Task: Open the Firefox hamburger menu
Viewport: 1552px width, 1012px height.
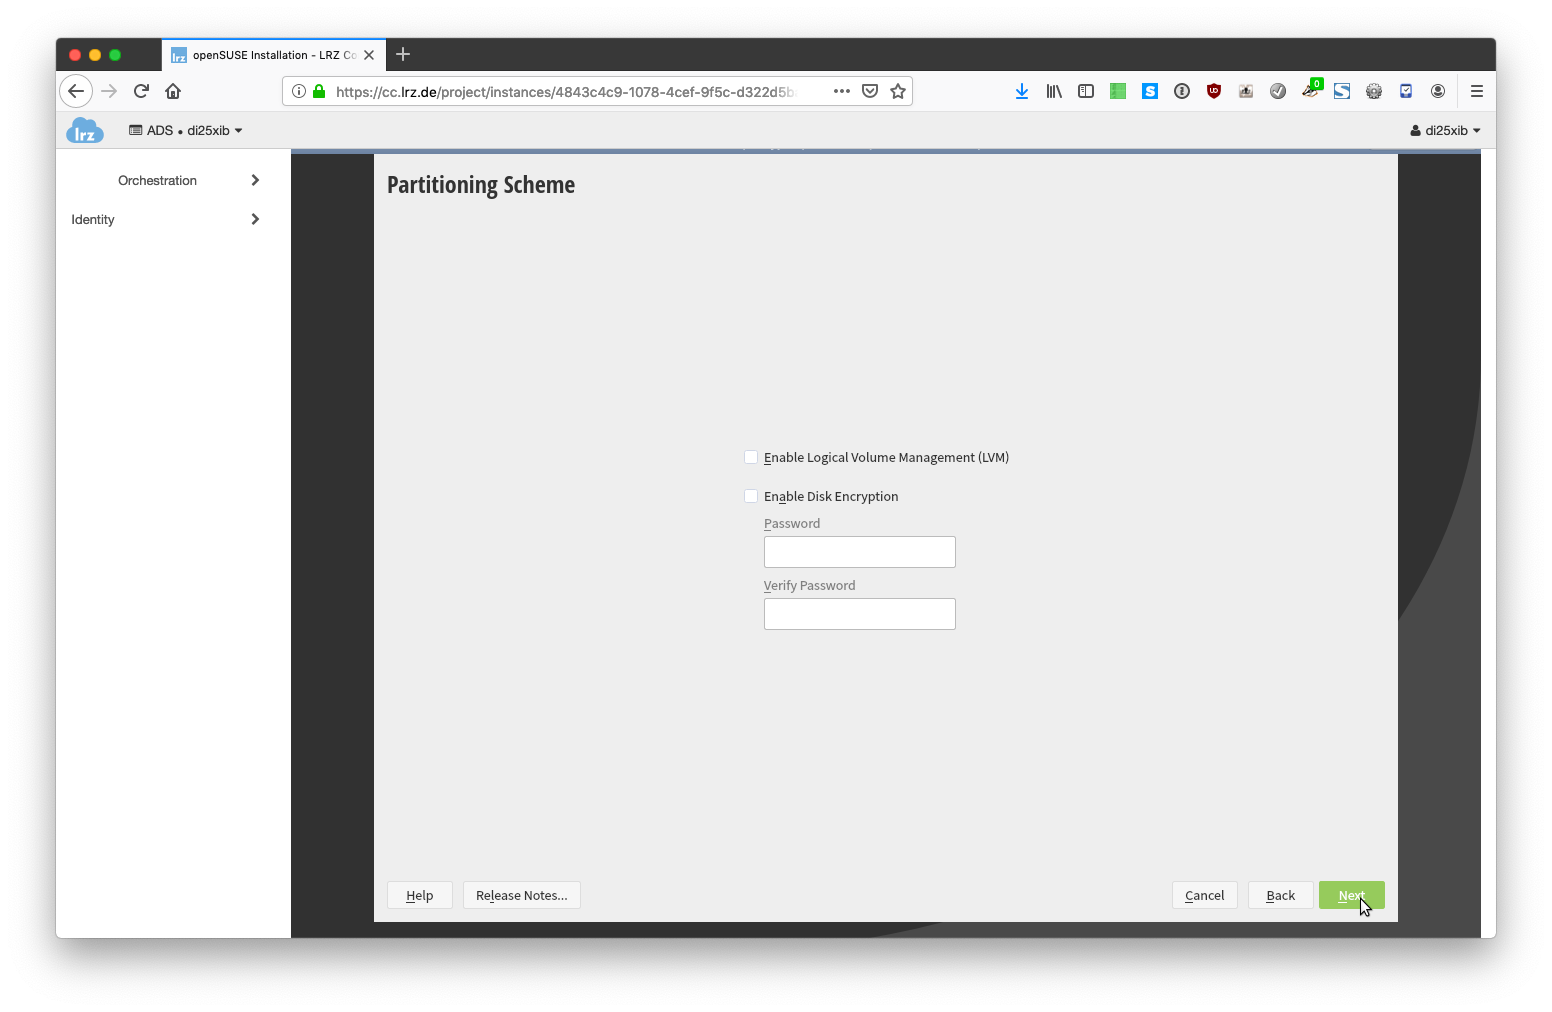Action: coord(1476,91)
